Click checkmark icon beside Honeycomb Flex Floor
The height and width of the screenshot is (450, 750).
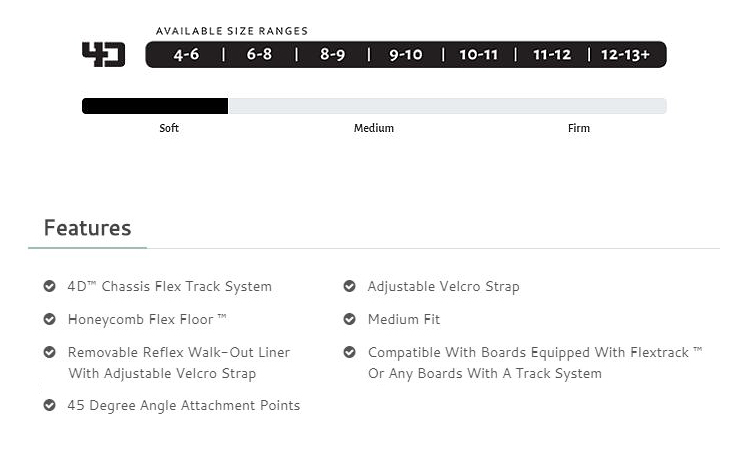(x=49, y=319)
